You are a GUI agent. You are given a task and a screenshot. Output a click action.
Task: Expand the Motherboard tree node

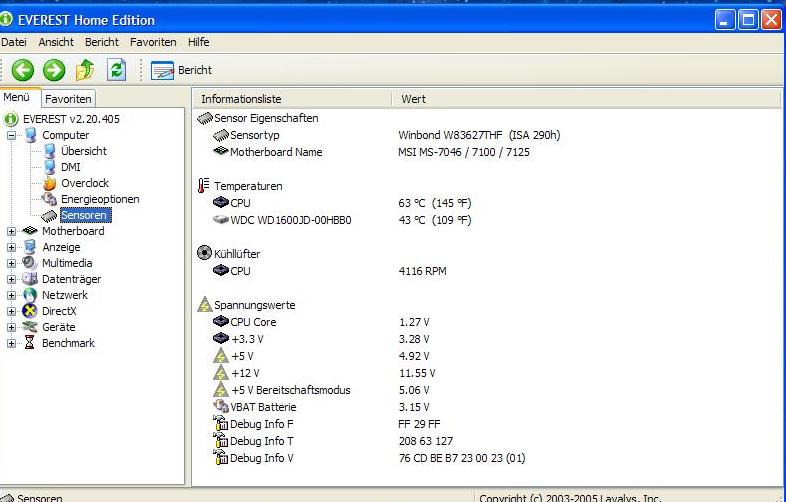point(11,231)
